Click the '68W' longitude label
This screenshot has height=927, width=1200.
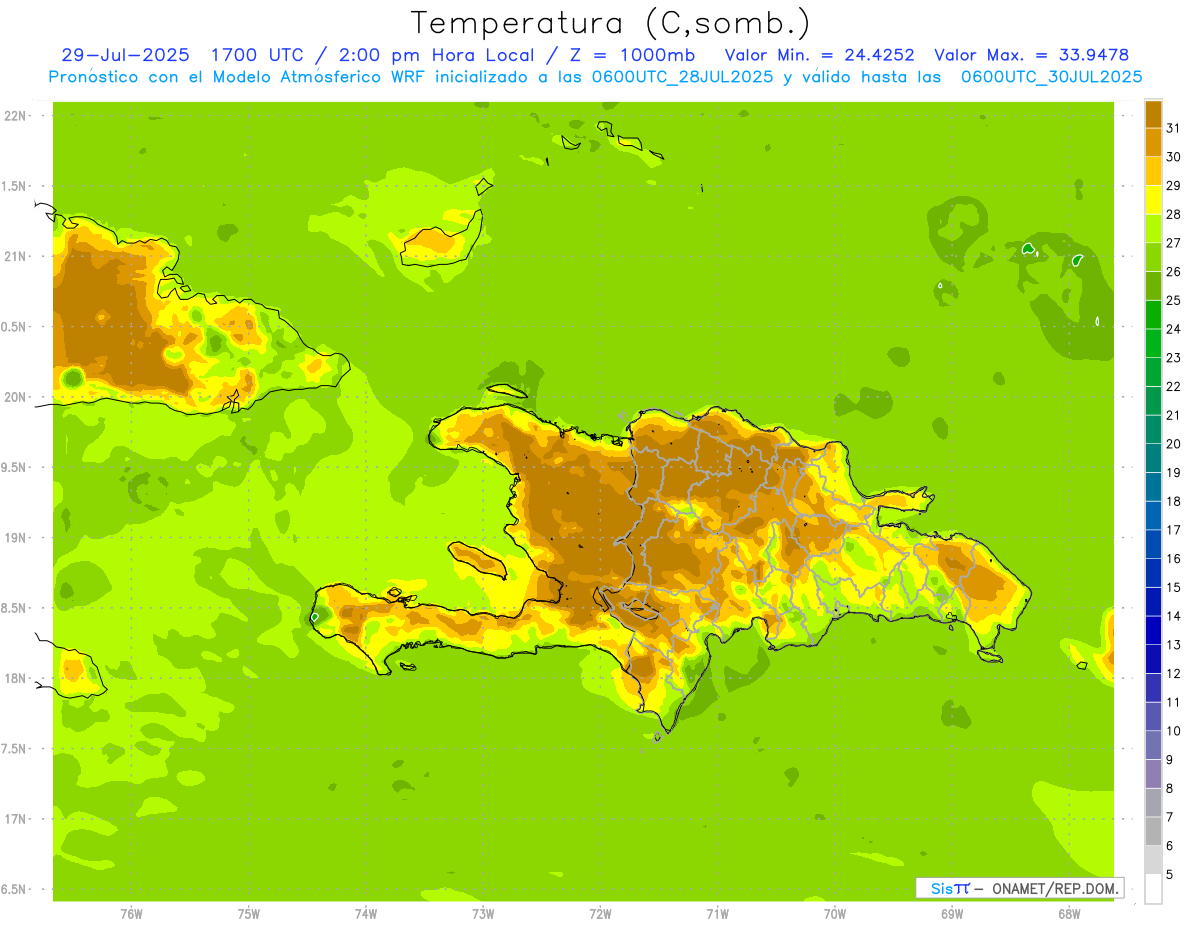tap(1069, 914)
